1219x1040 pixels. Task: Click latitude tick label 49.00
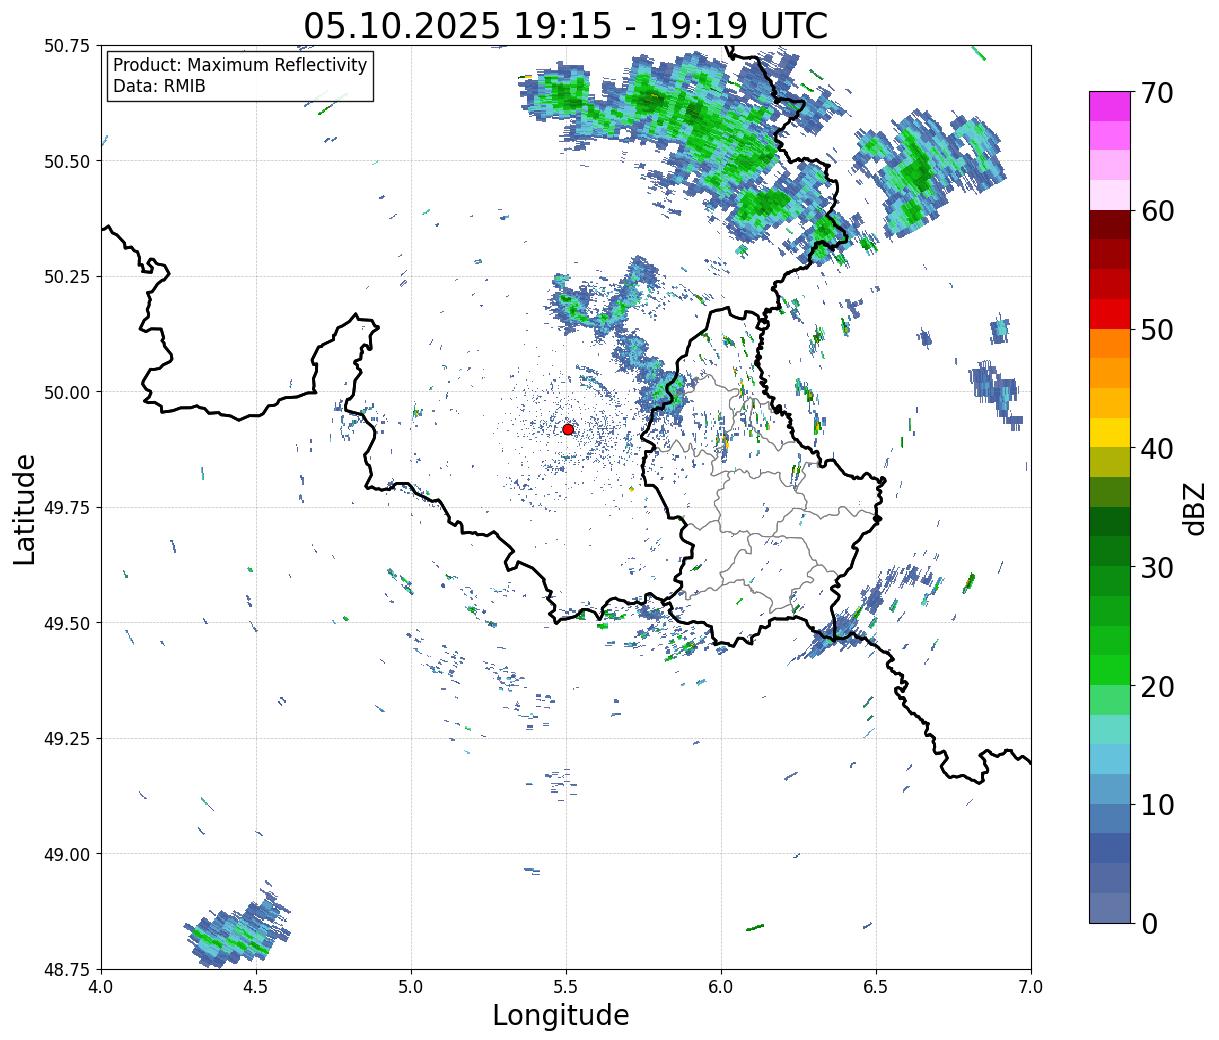click(67, 854)
